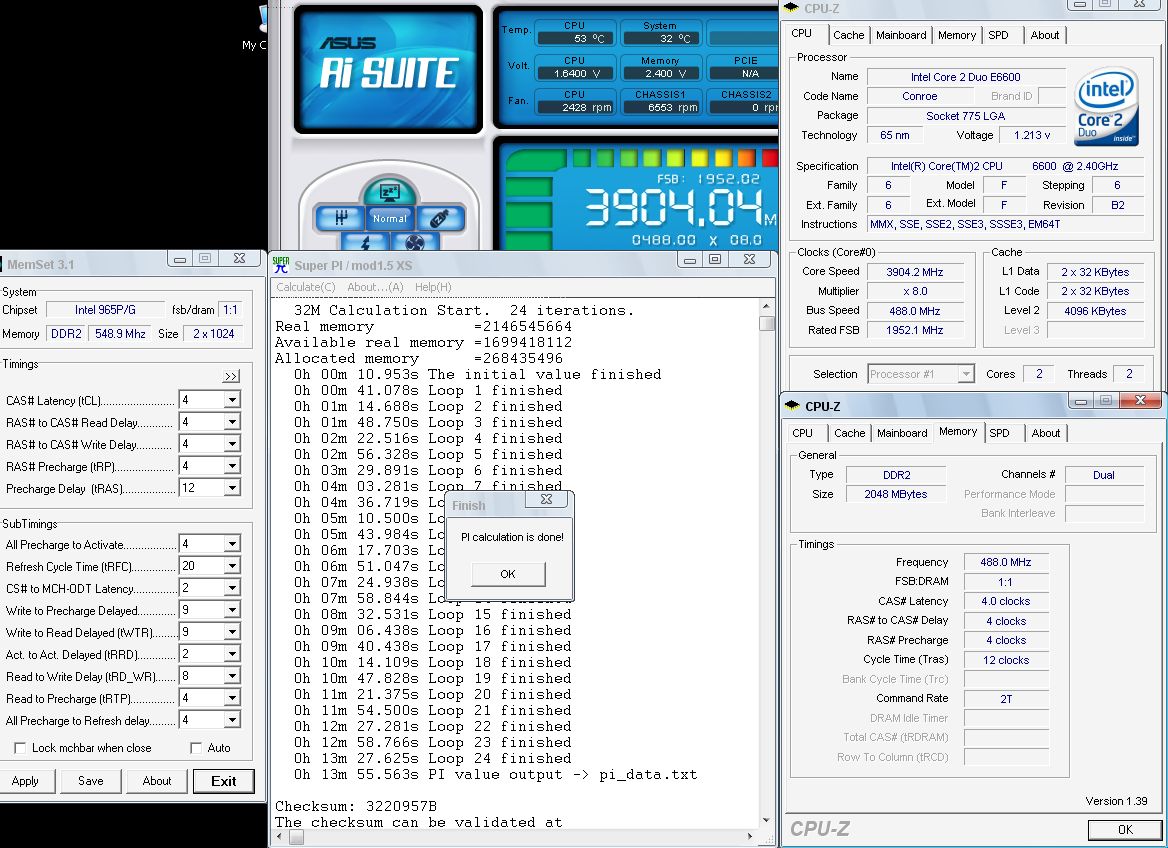Click the Super PI title bar icon
The image size is (1168, 848).
click(x=281, y=265)
